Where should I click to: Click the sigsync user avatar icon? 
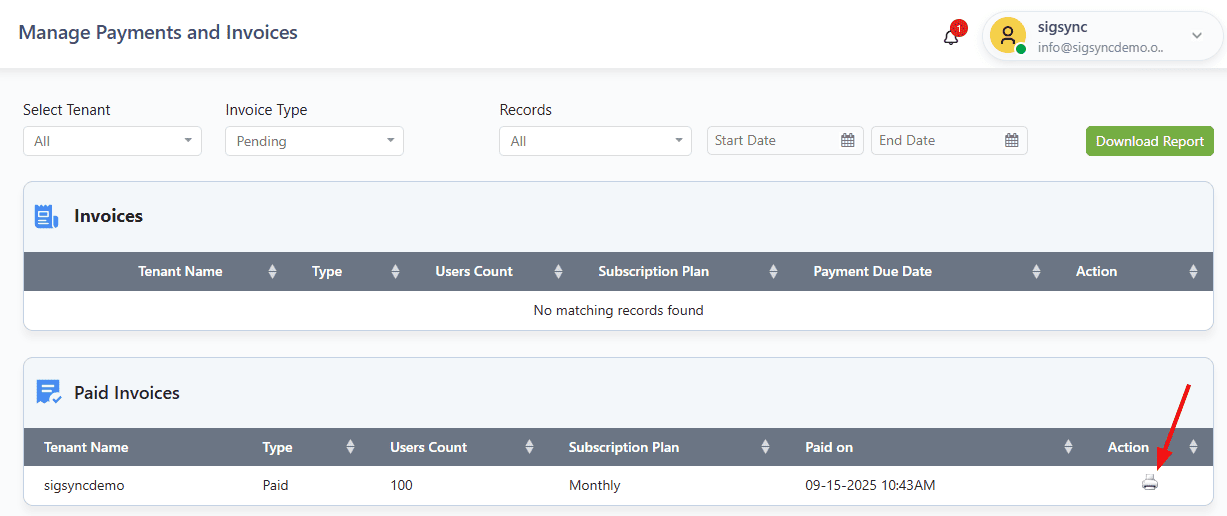coord(1007,36)
